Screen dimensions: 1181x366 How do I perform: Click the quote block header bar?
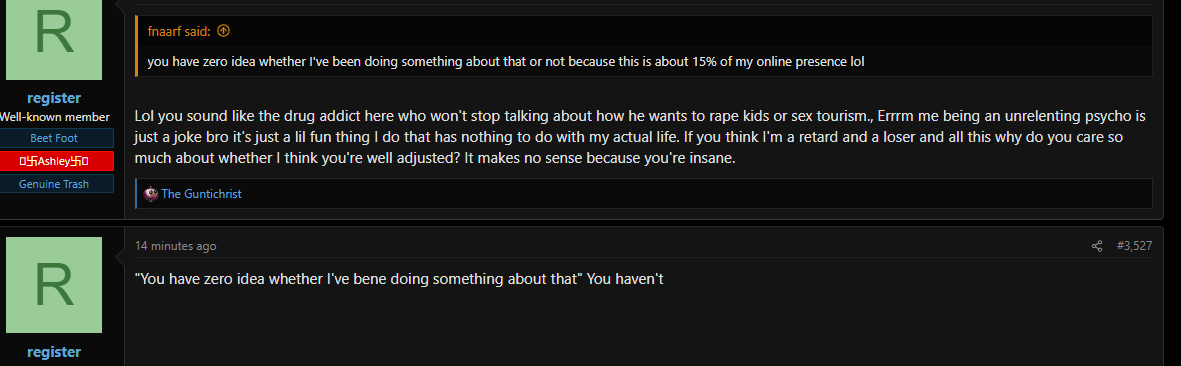point(644,31)
